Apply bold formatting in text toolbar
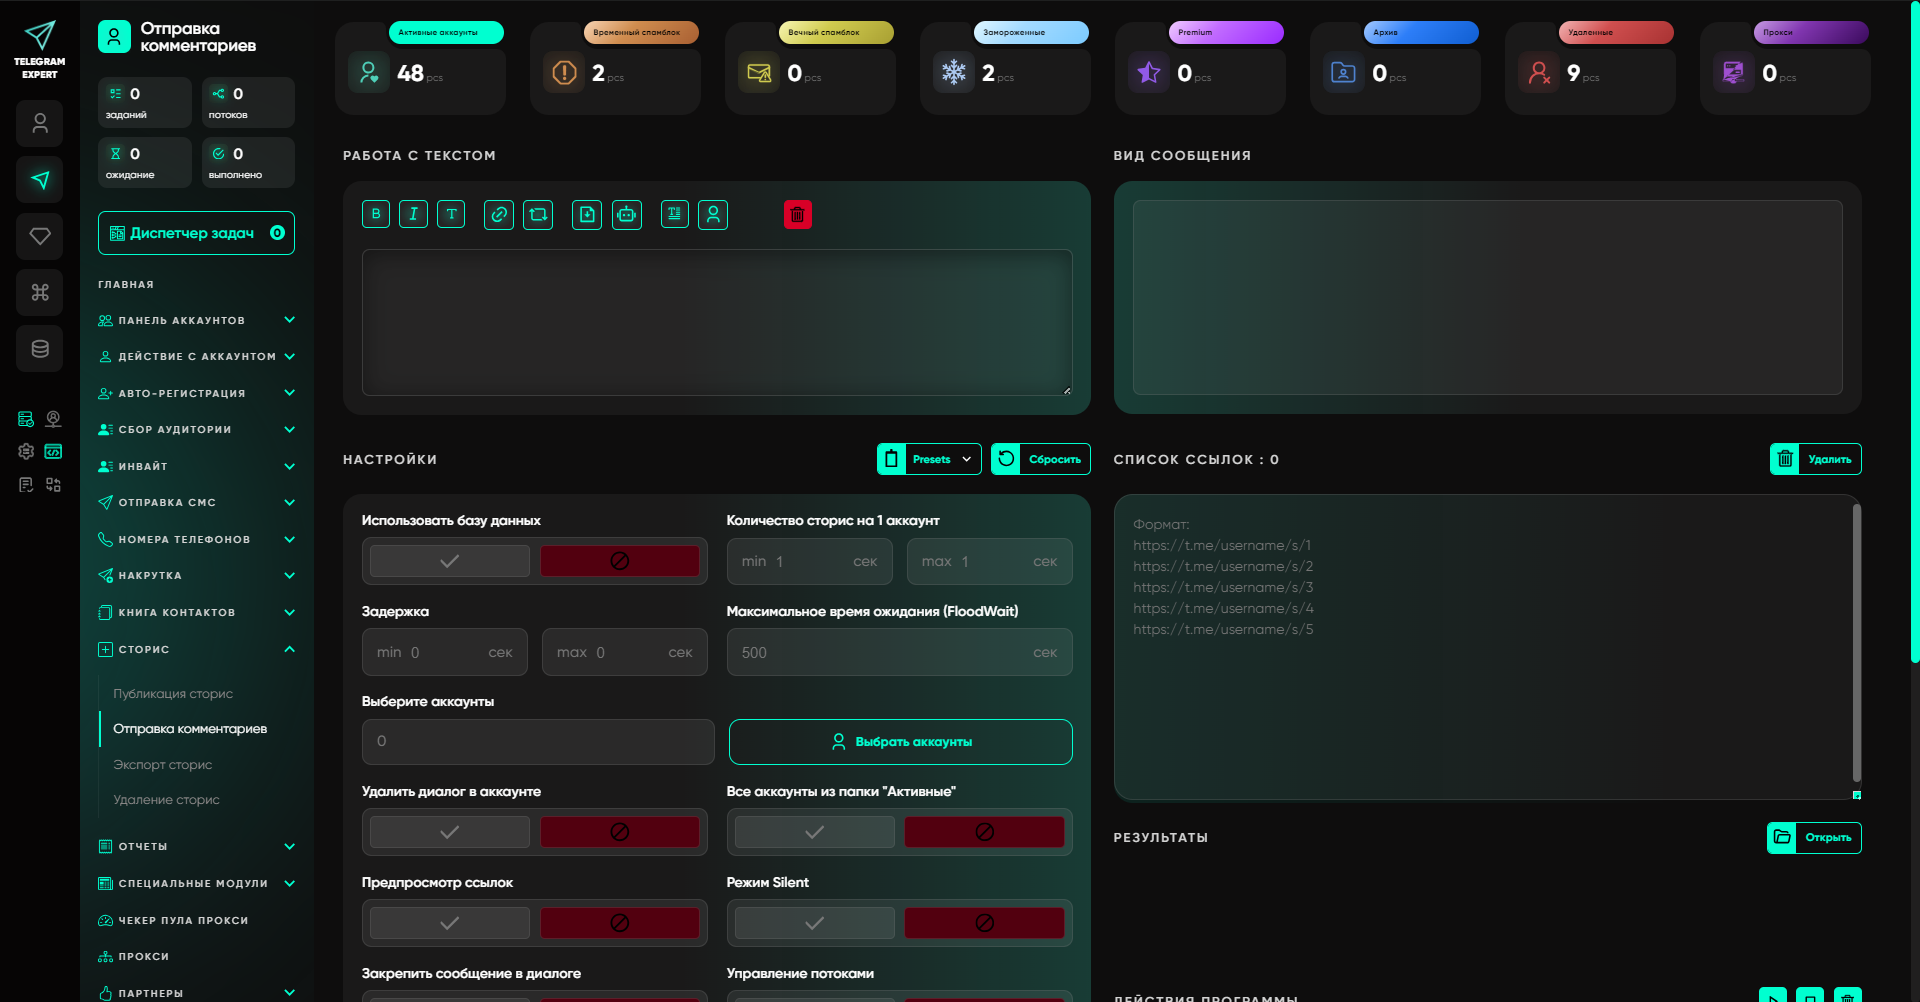 [376, 214]
